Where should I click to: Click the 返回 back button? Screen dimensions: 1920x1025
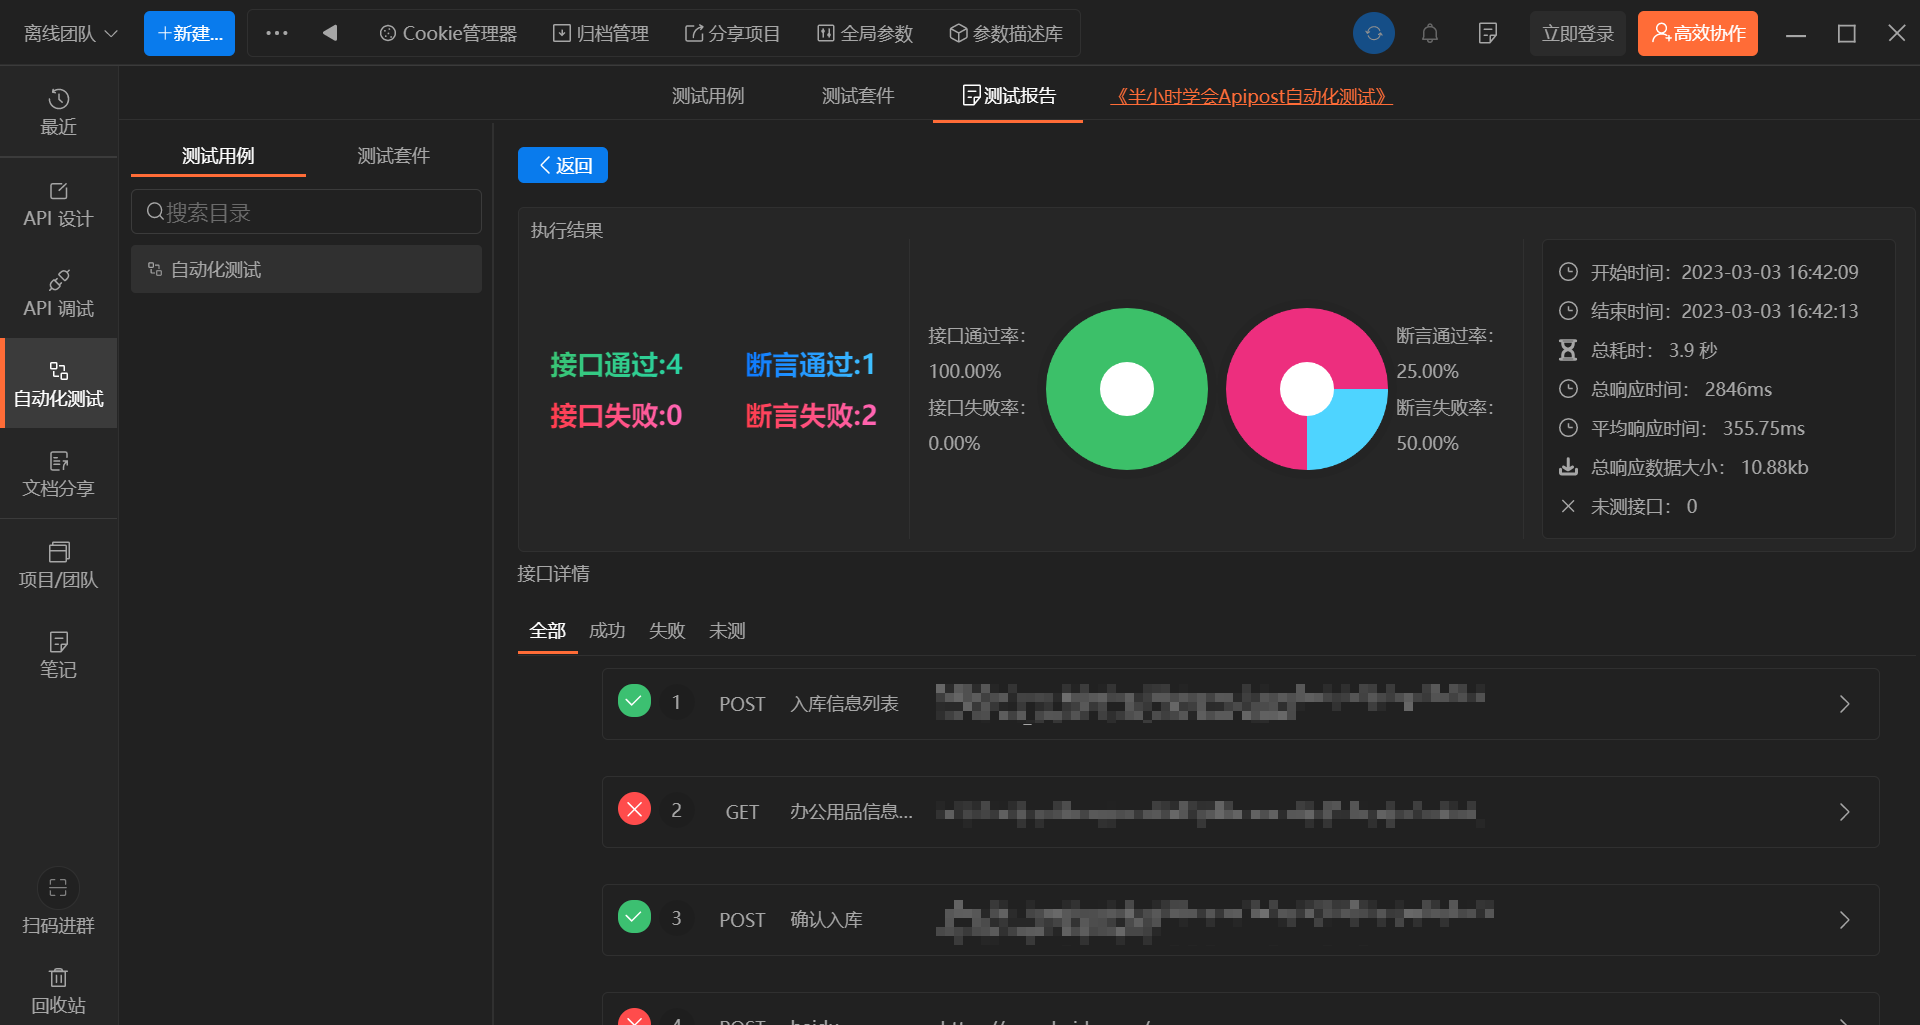563,165
